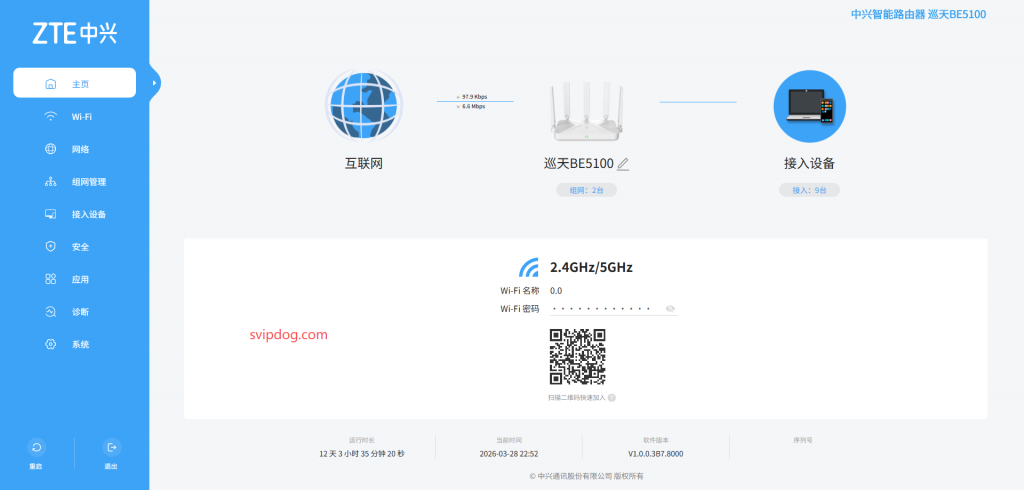Collapse the sidebar using the arrow handle
Viewport: 1024px width, 490px height.
pyautogui.click(x=154, y=83)
